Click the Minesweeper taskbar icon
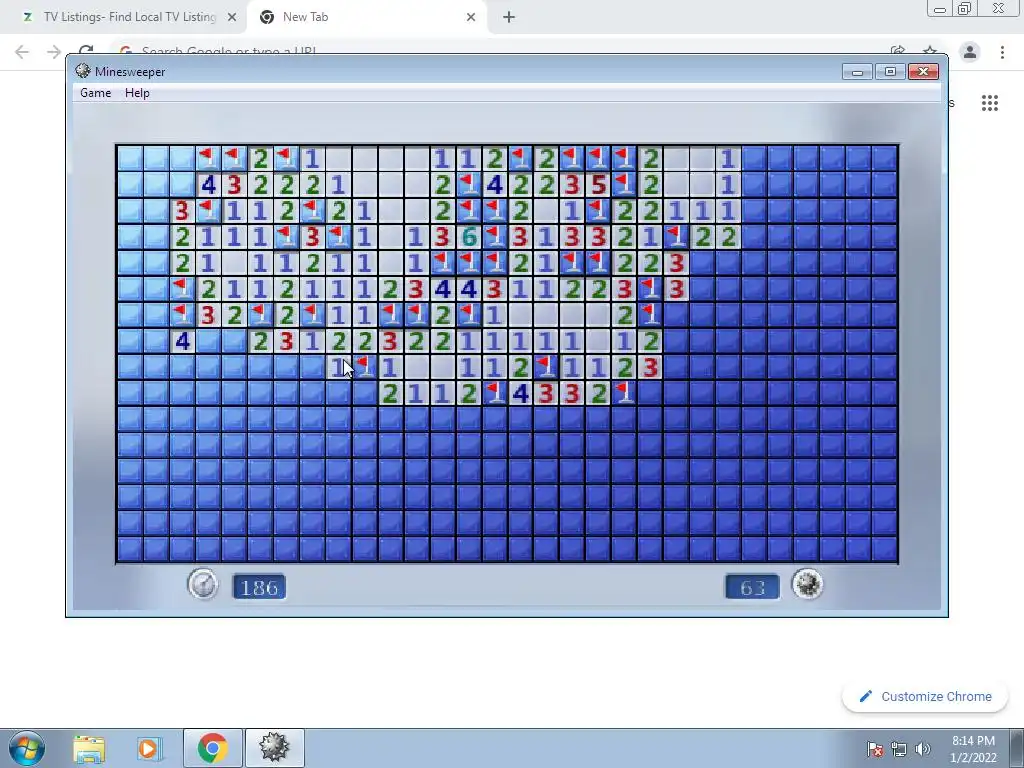The width and height of the screenshot is (1024, 768). pos(274,748)
